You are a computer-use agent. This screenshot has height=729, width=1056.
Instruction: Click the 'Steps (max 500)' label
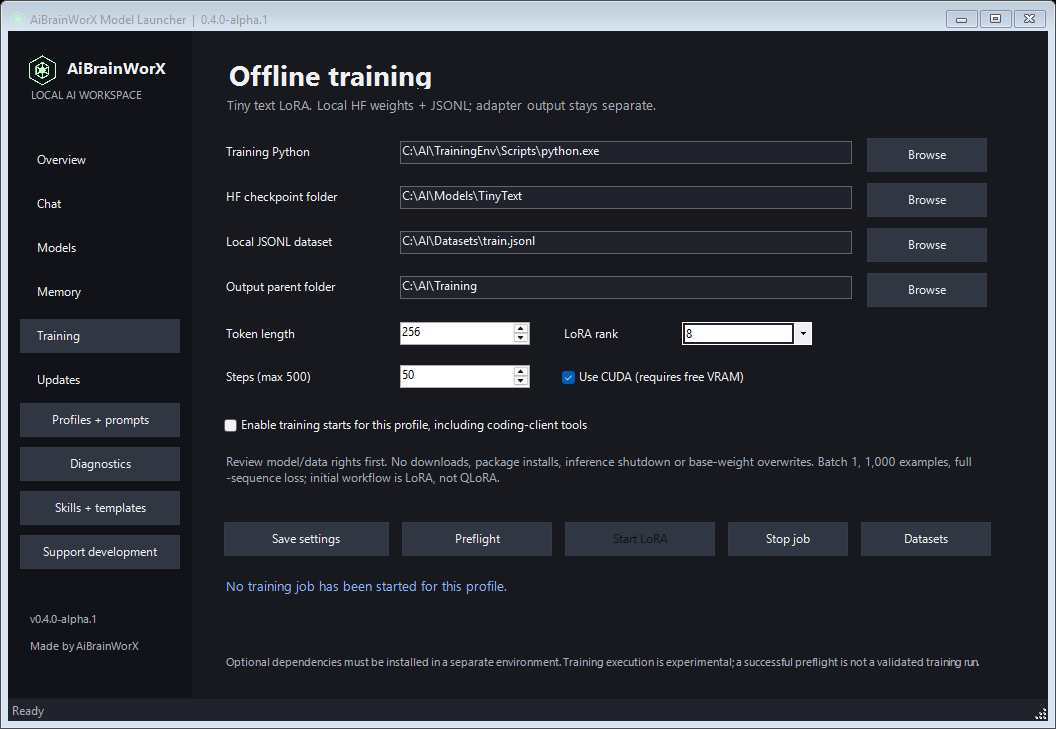pos(268,377)
